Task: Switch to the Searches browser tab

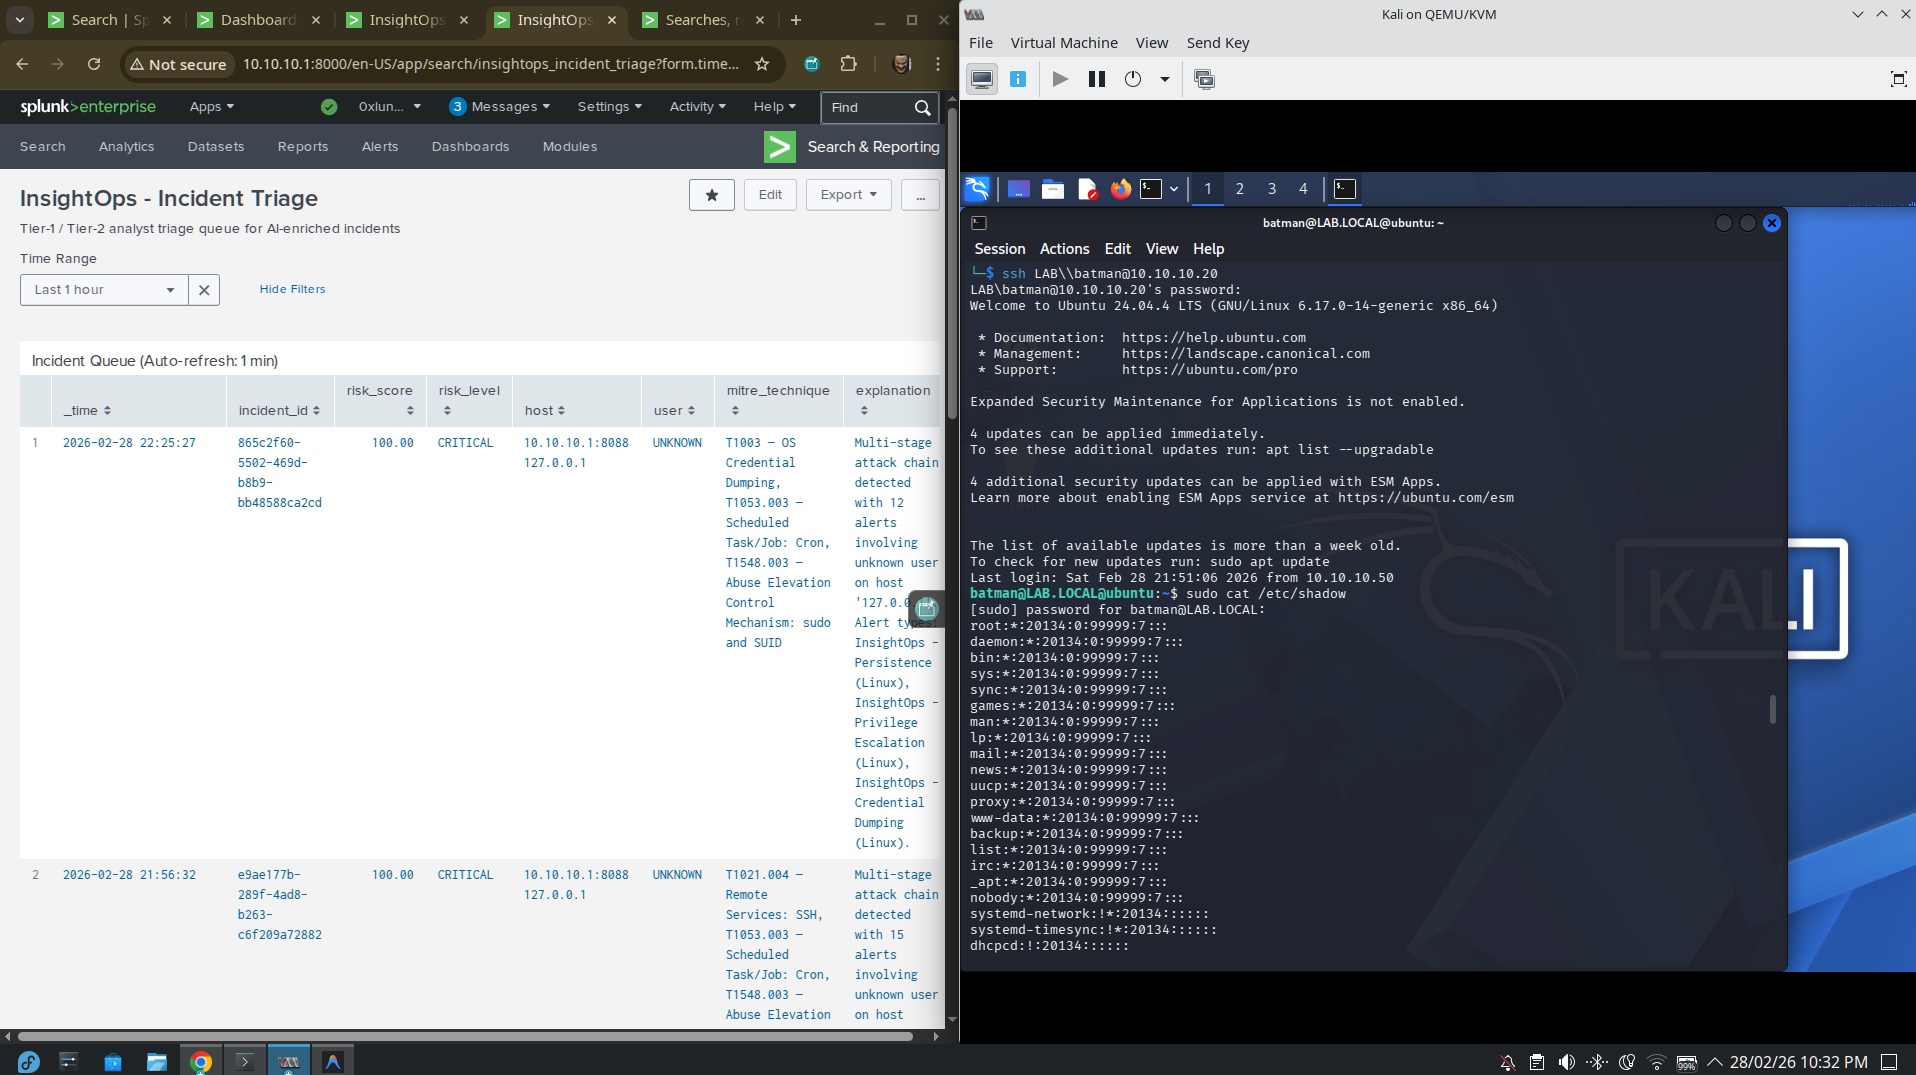Action: [x=703, y=20]
